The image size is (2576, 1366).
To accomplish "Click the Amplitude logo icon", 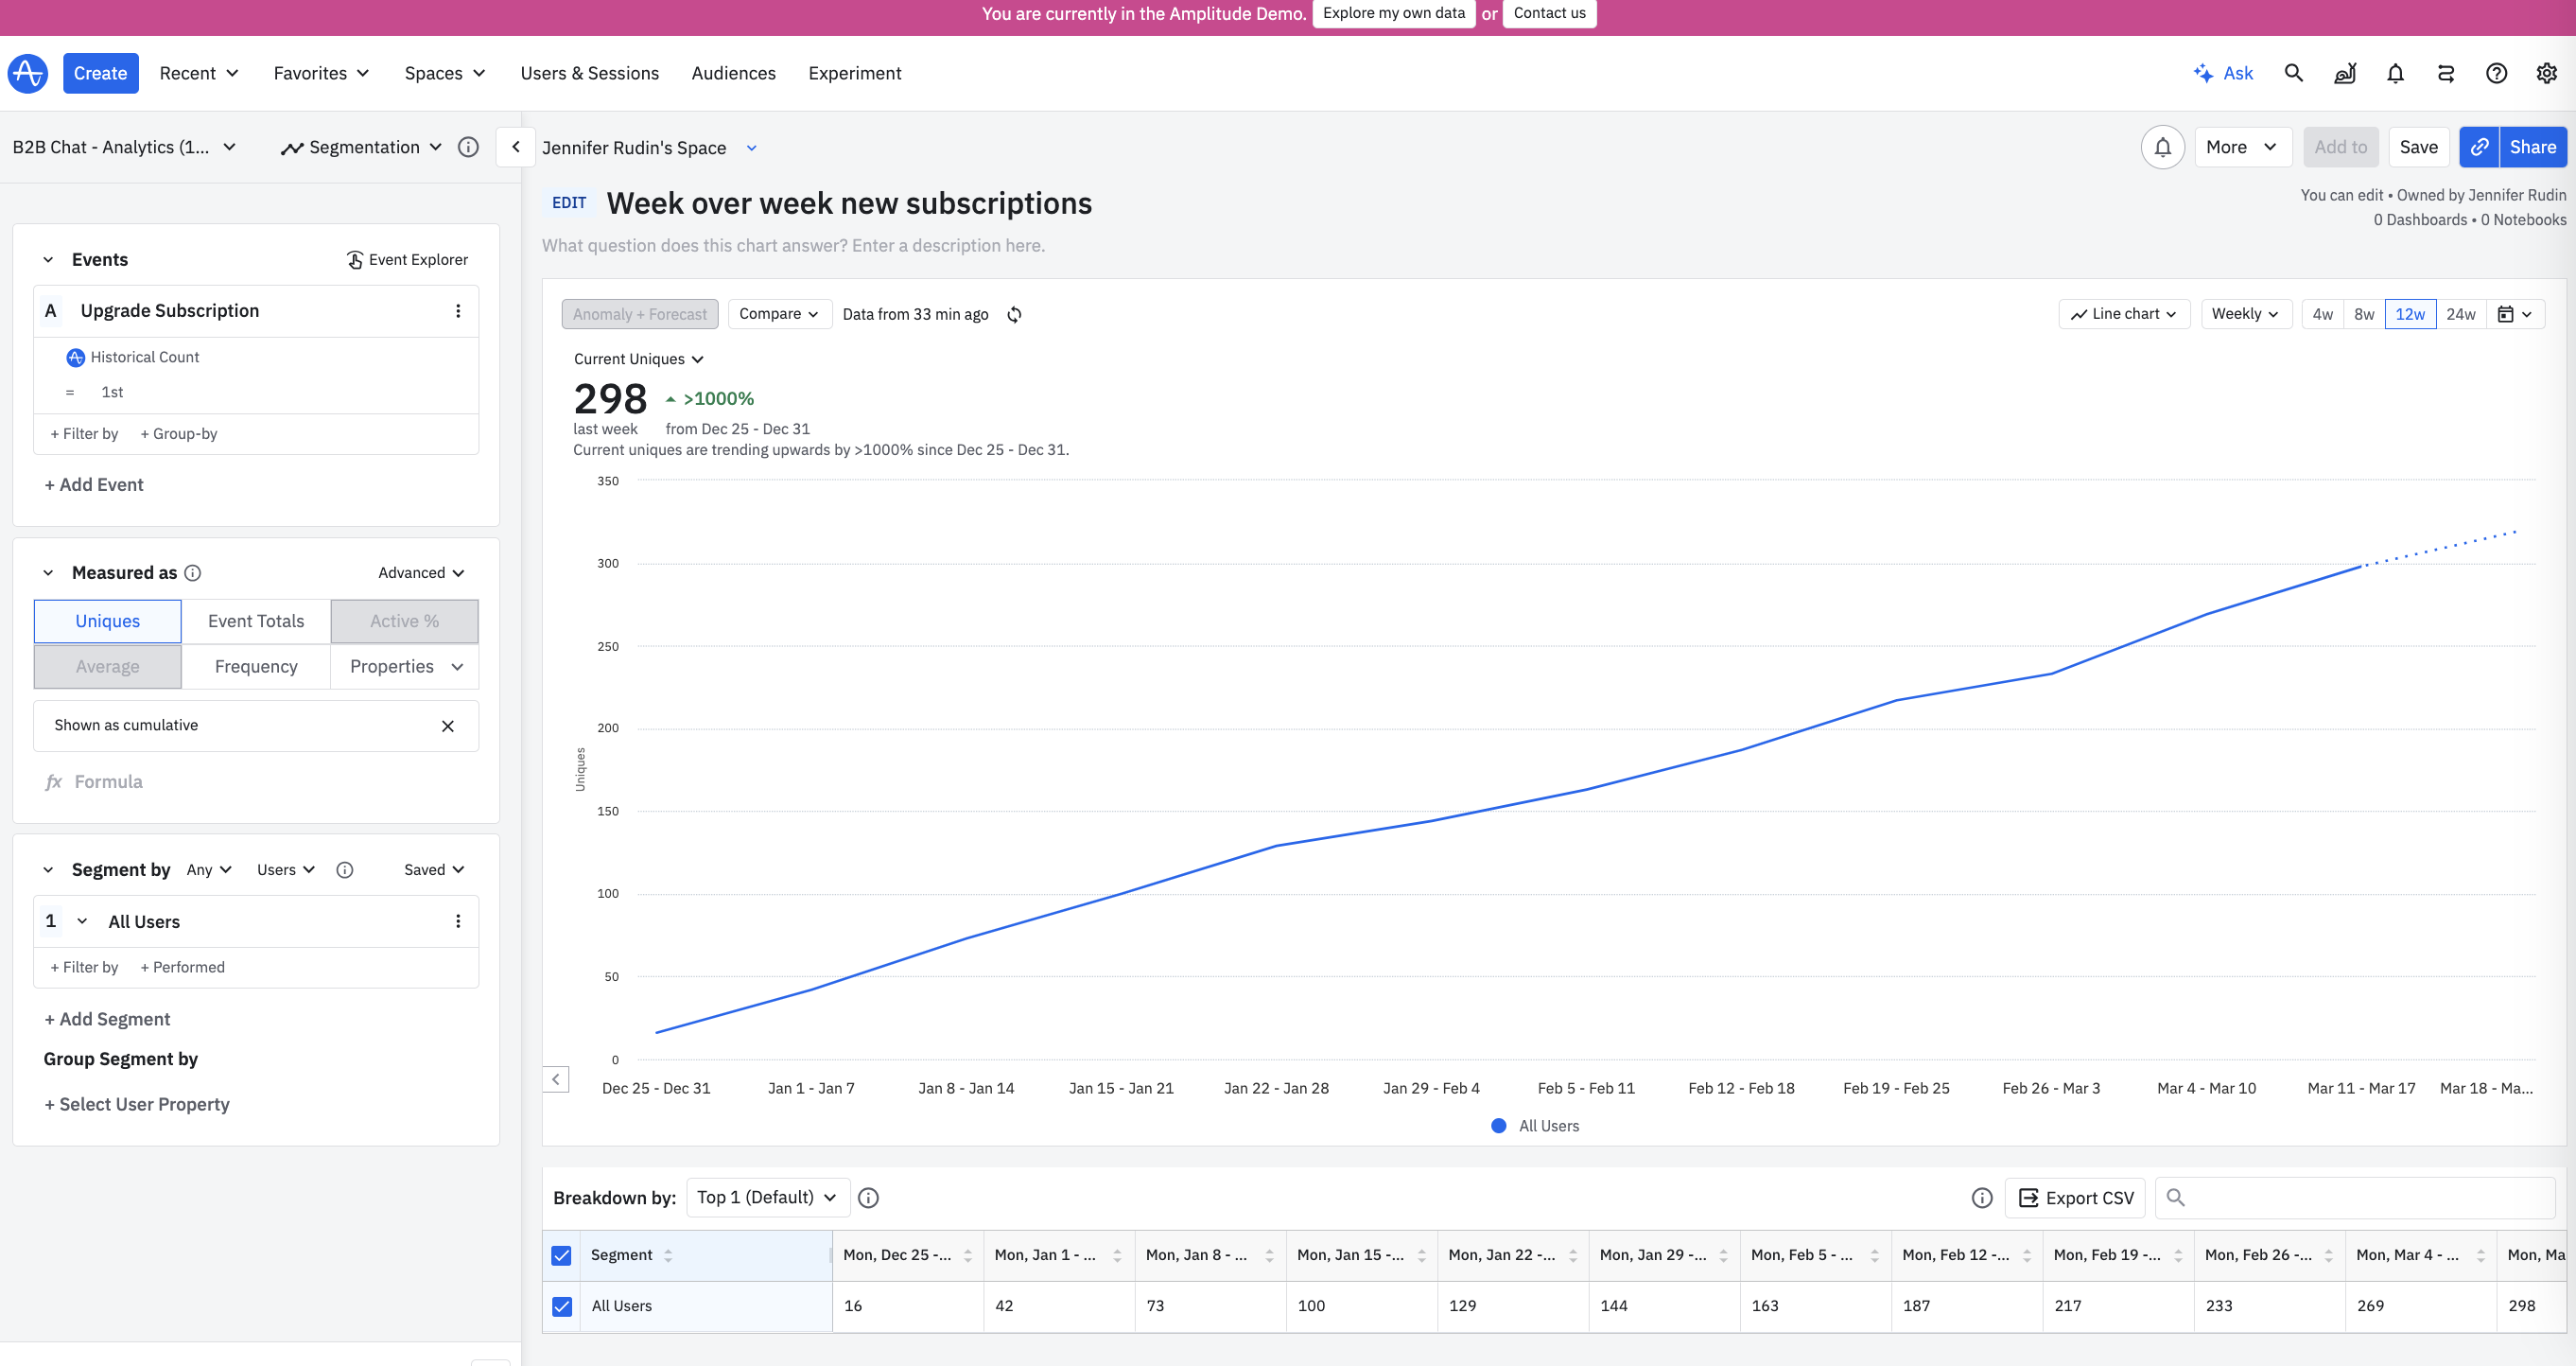I will (27, 73).
